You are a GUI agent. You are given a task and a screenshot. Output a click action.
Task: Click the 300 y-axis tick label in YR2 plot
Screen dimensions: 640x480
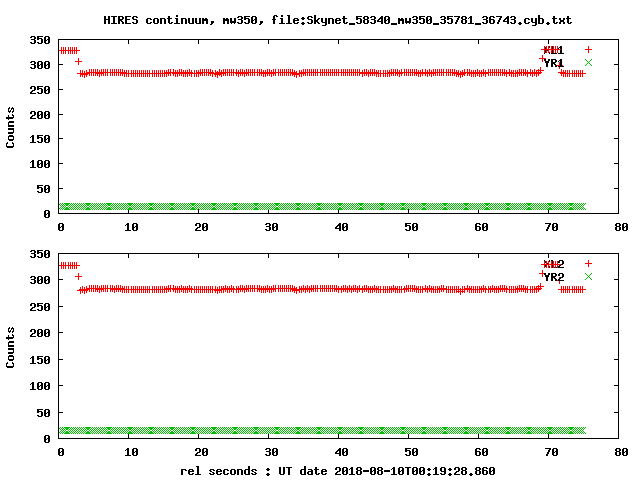click(x=40, y=280)
